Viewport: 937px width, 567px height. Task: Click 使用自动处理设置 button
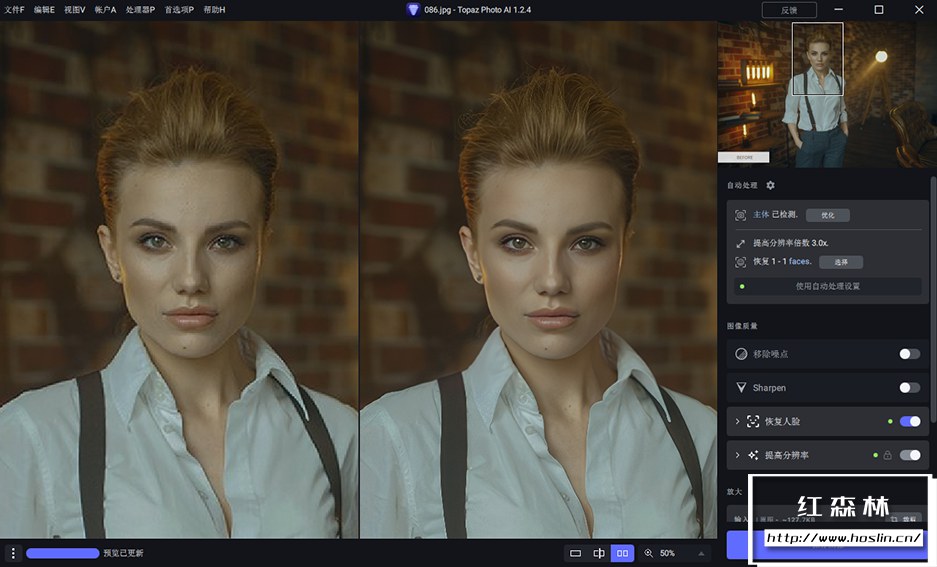click(828, 286)
